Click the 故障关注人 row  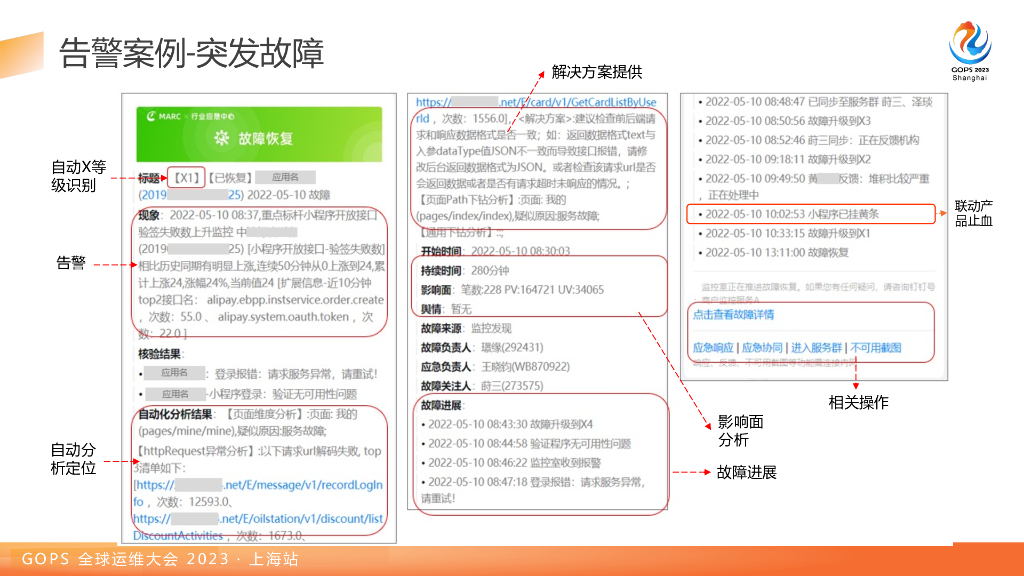[x=481, y=385]
